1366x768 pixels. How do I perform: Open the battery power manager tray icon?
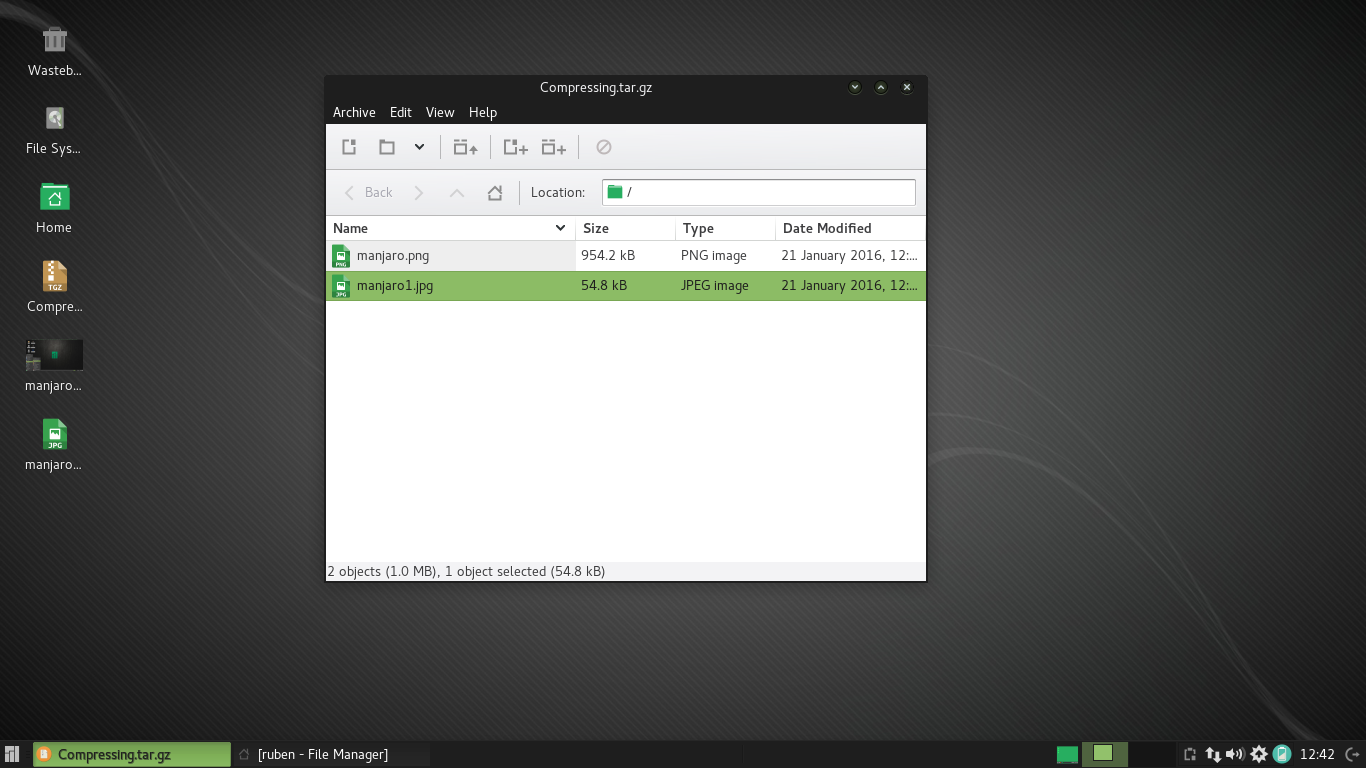click(1281, 754)
